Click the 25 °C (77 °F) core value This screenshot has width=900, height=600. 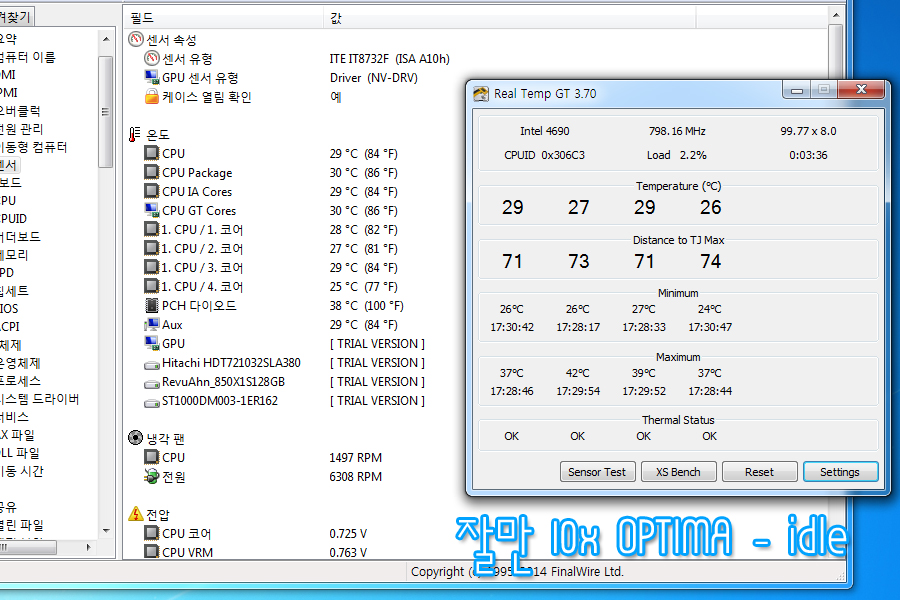pos(363,287)
